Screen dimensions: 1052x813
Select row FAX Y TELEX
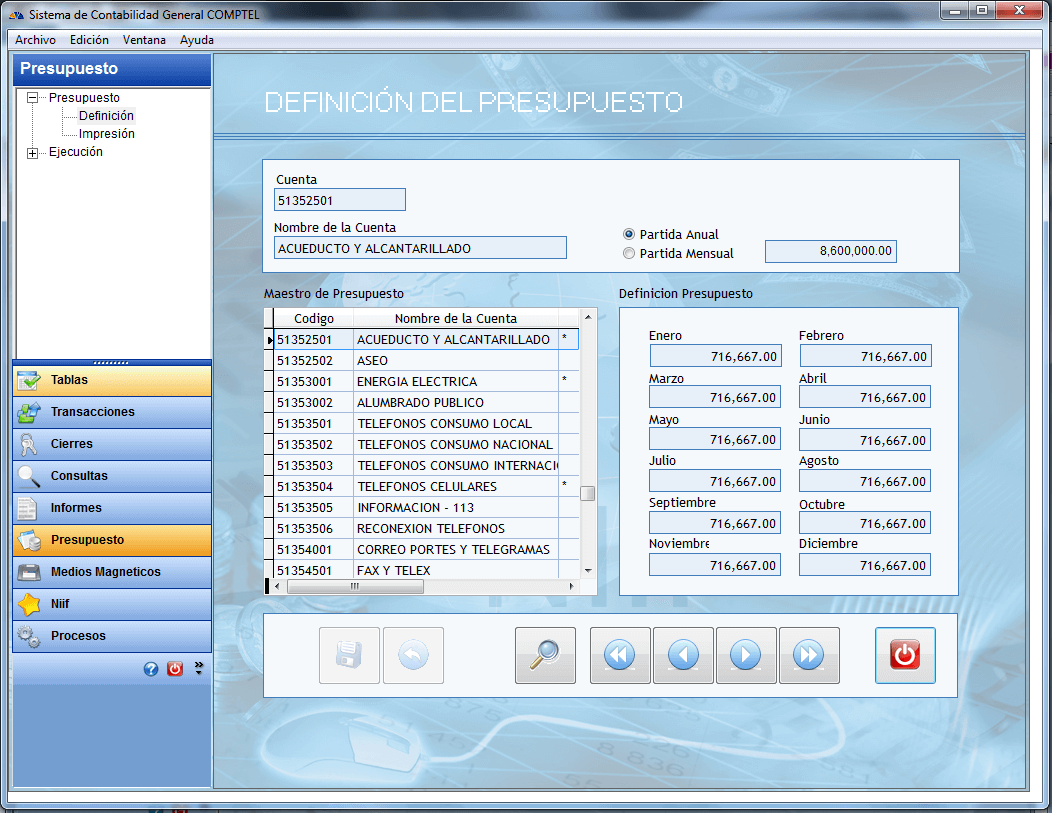pos(425,570)
